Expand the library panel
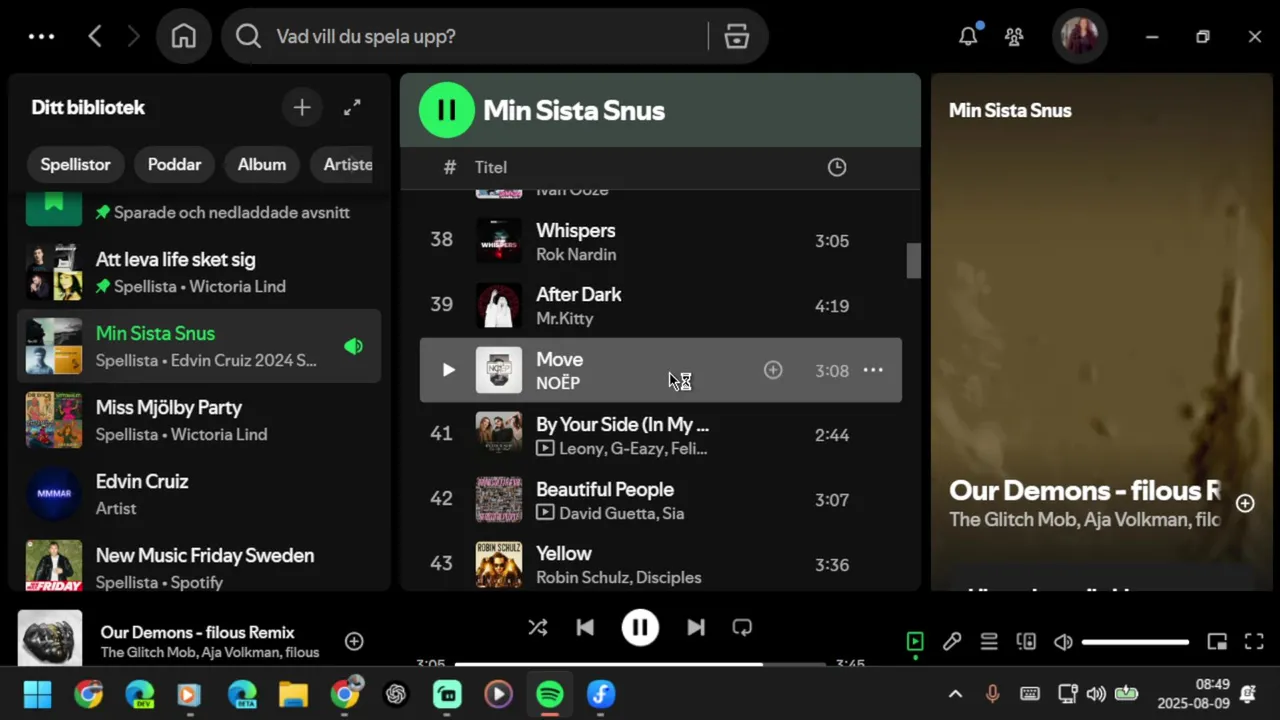 pos(352,107)
